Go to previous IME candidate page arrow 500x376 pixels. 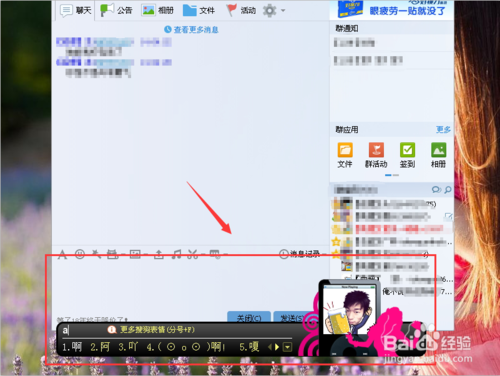tap(270, 347)
